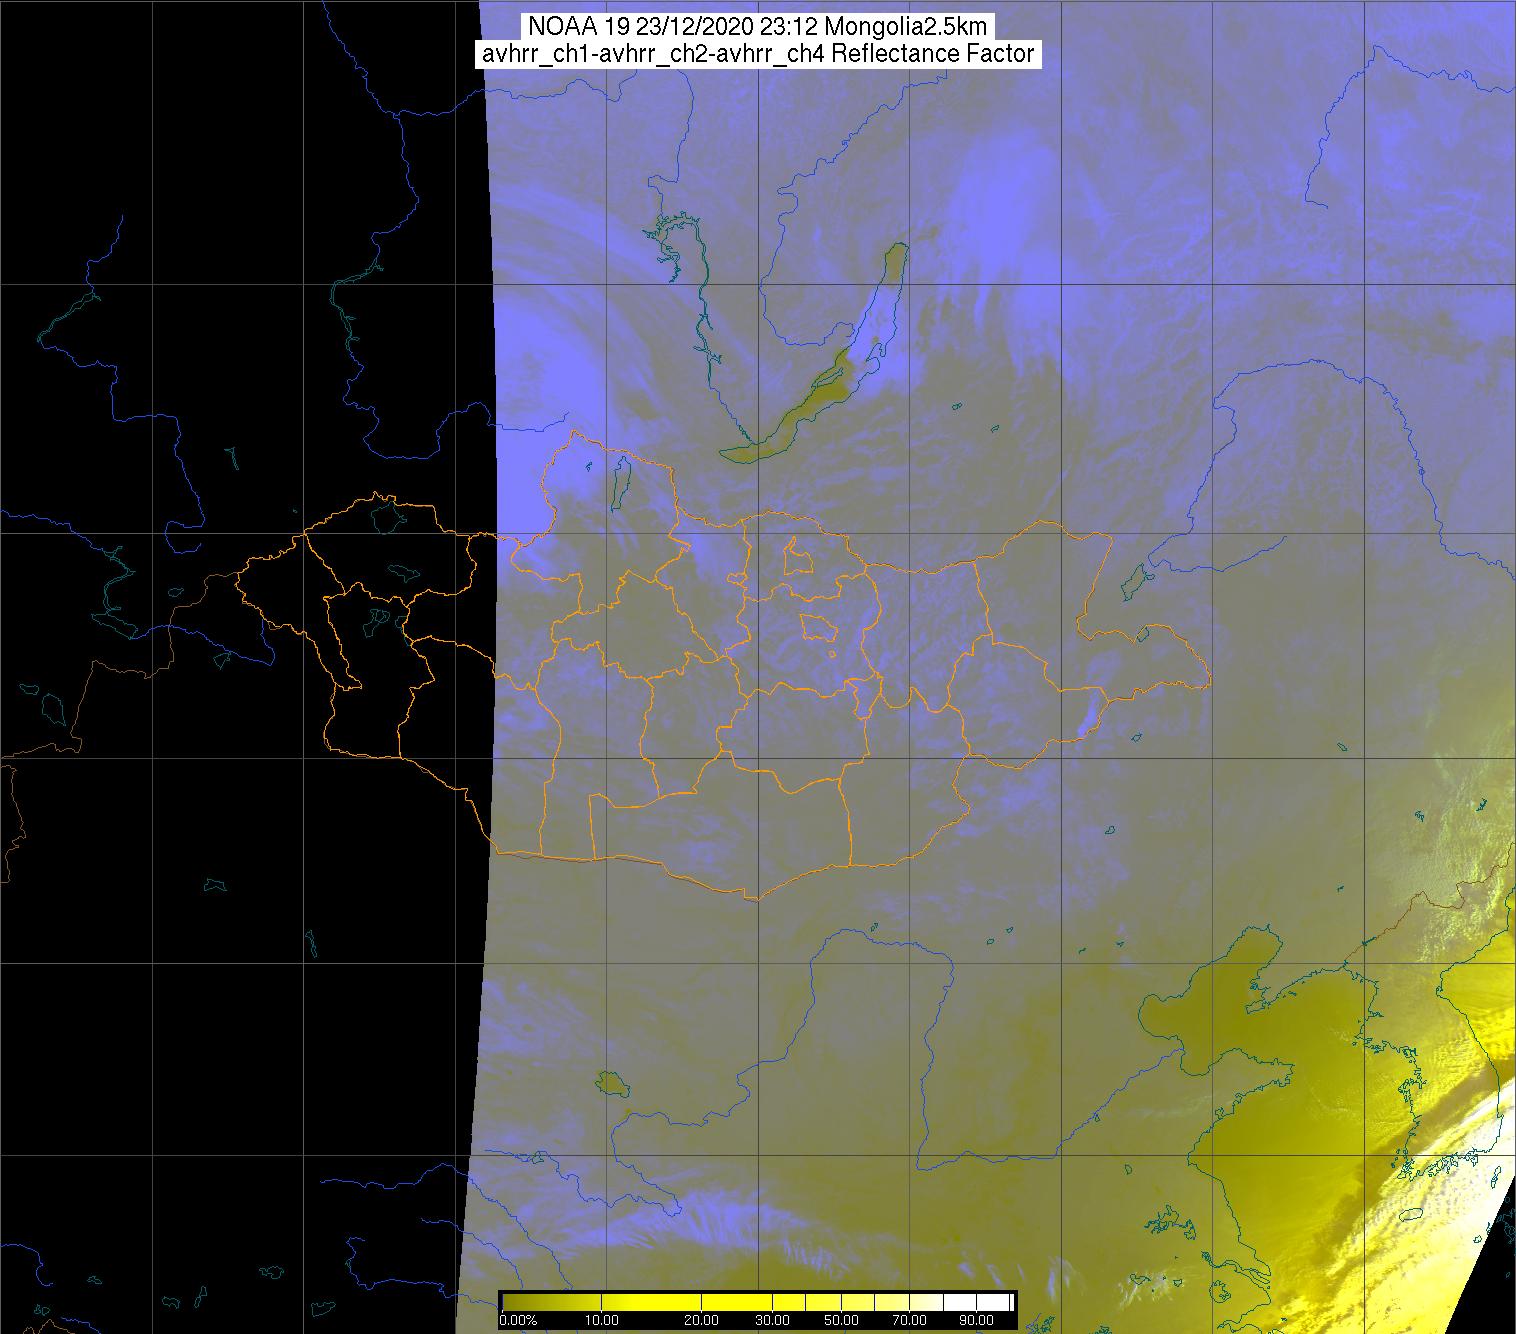The width and height of the screenshot is (1516, 1334).
Task: Click the 20.00 label on the color bar
Action: [x=701, y=1320]
